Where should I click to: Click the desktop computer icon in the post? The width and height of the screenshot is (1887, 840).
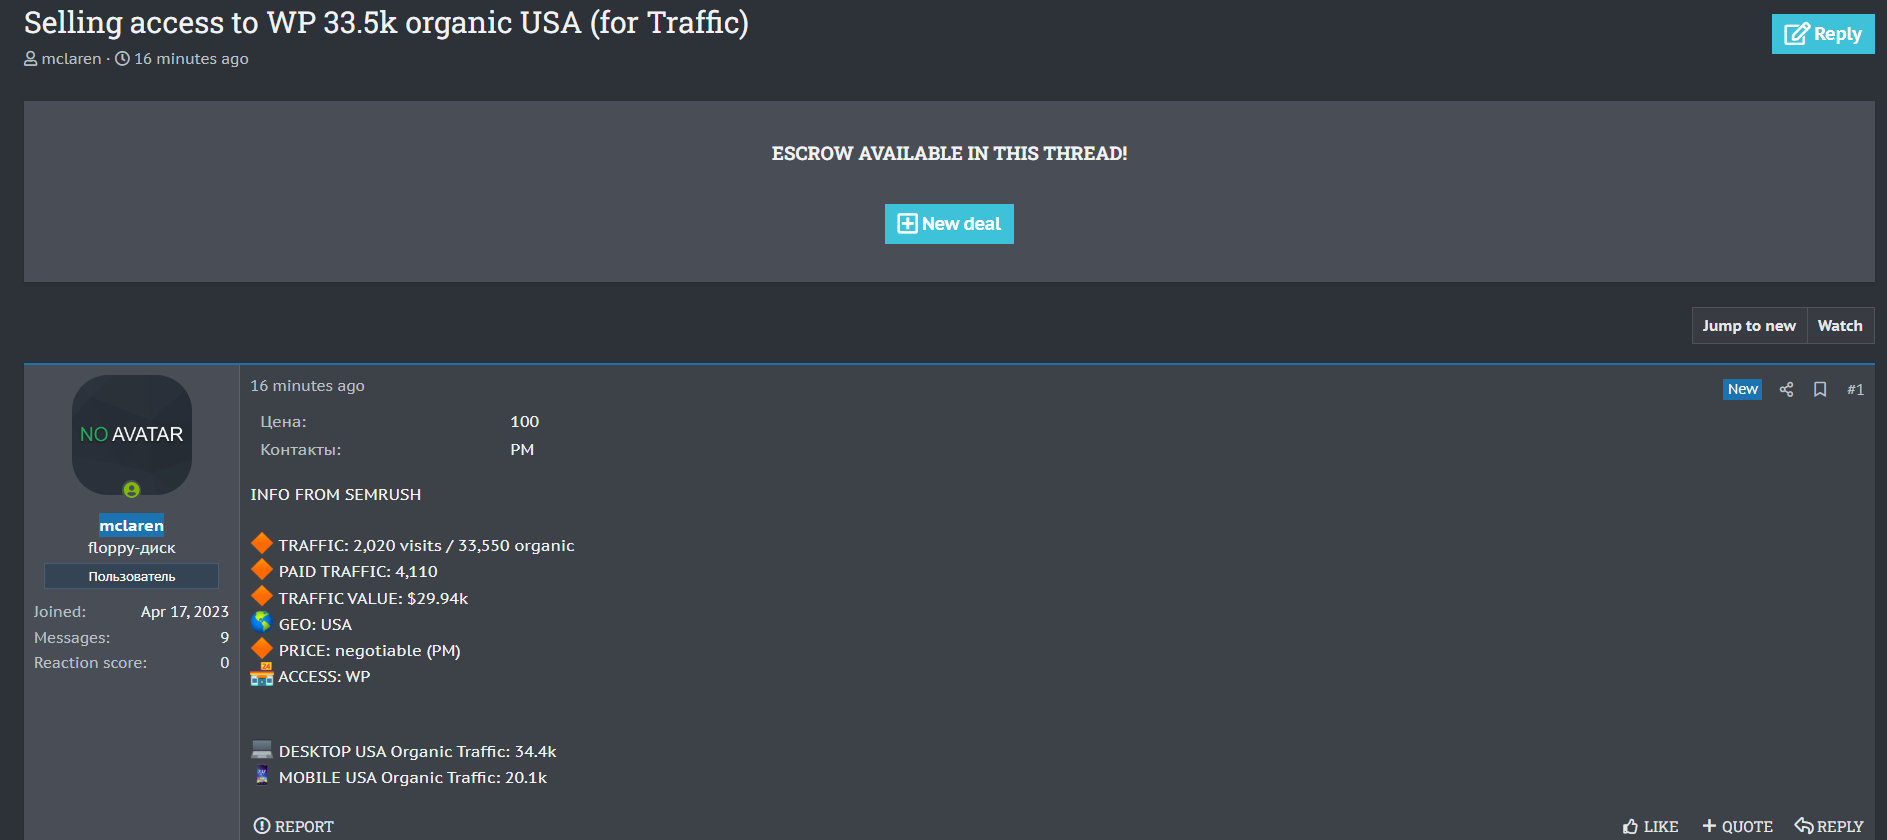pos(262,750)
